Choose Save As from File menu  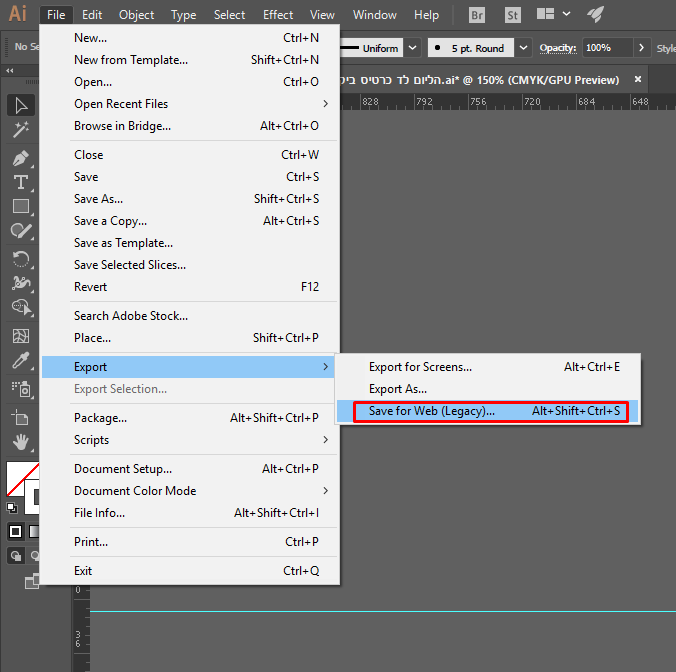(x=189, y=199)
